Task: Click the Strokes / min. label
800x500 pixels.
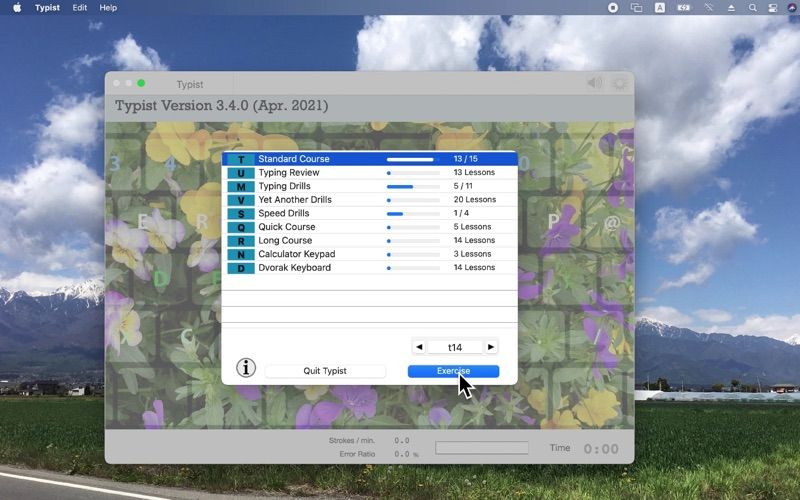Action: [x=352, y=440]
